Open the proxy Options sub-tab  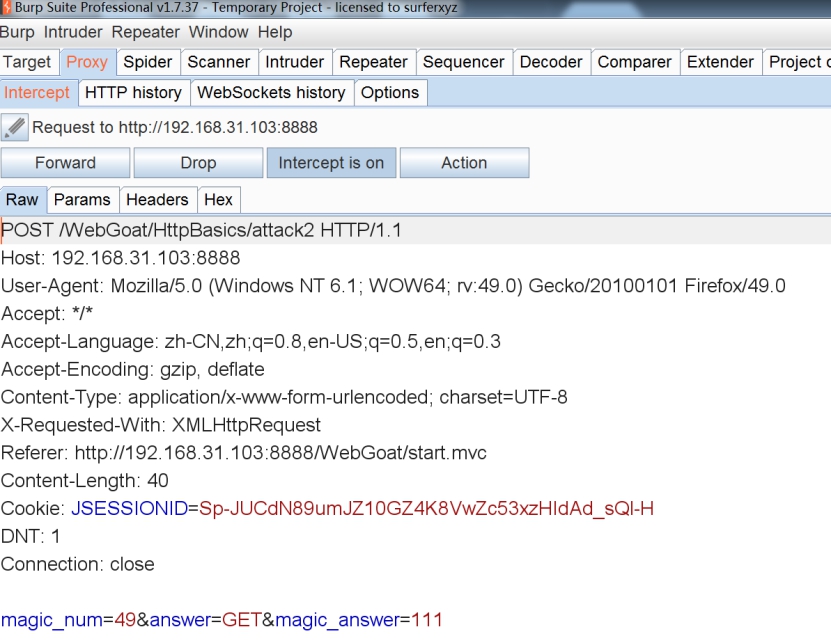coord(390,93)
